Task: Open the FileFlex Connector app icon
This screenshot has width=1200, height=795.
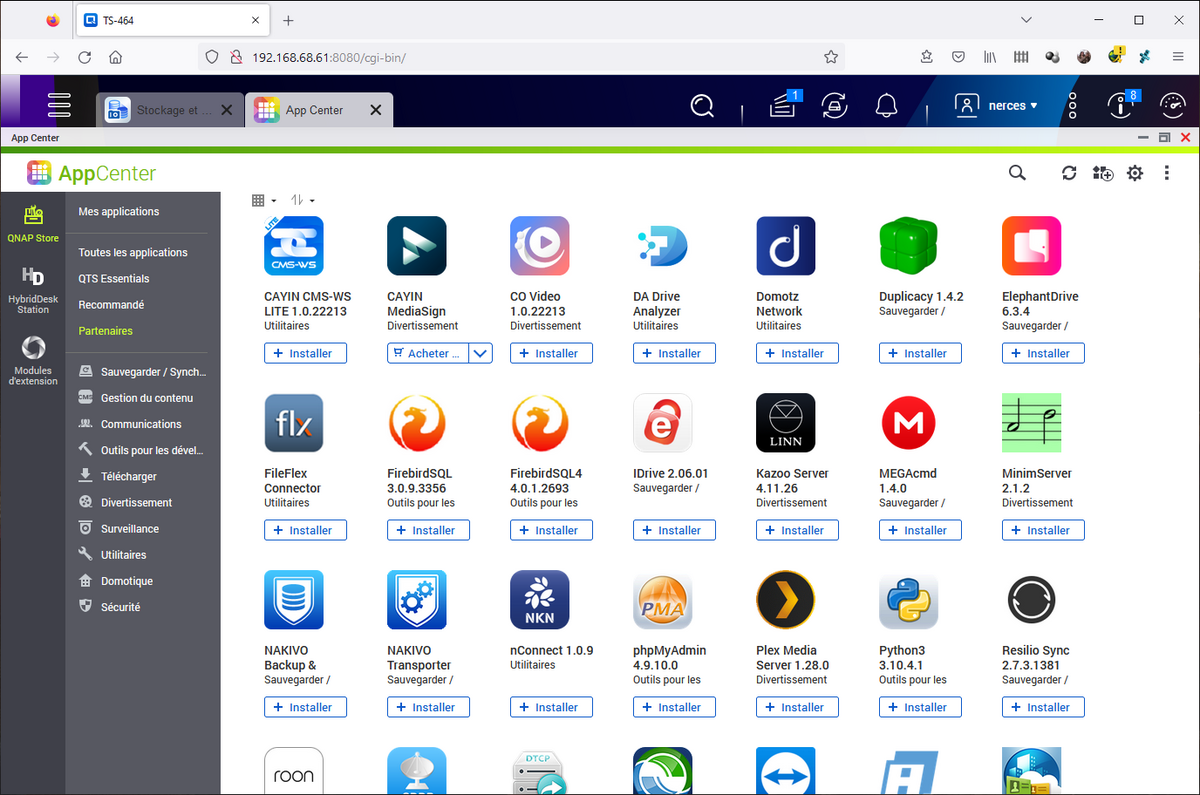Action: pyautogui.click(x=294, y=423)
